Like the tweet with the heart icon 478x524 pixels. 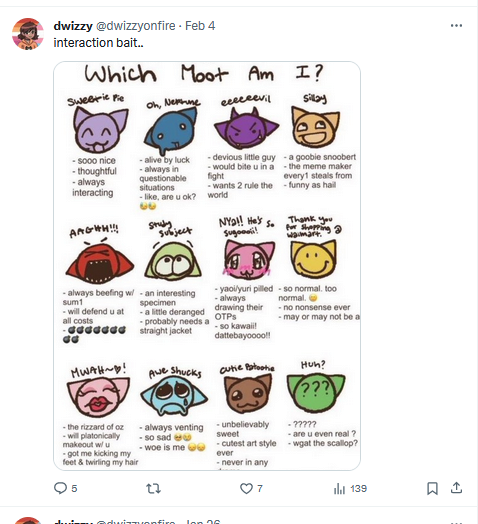pos(246,489)
